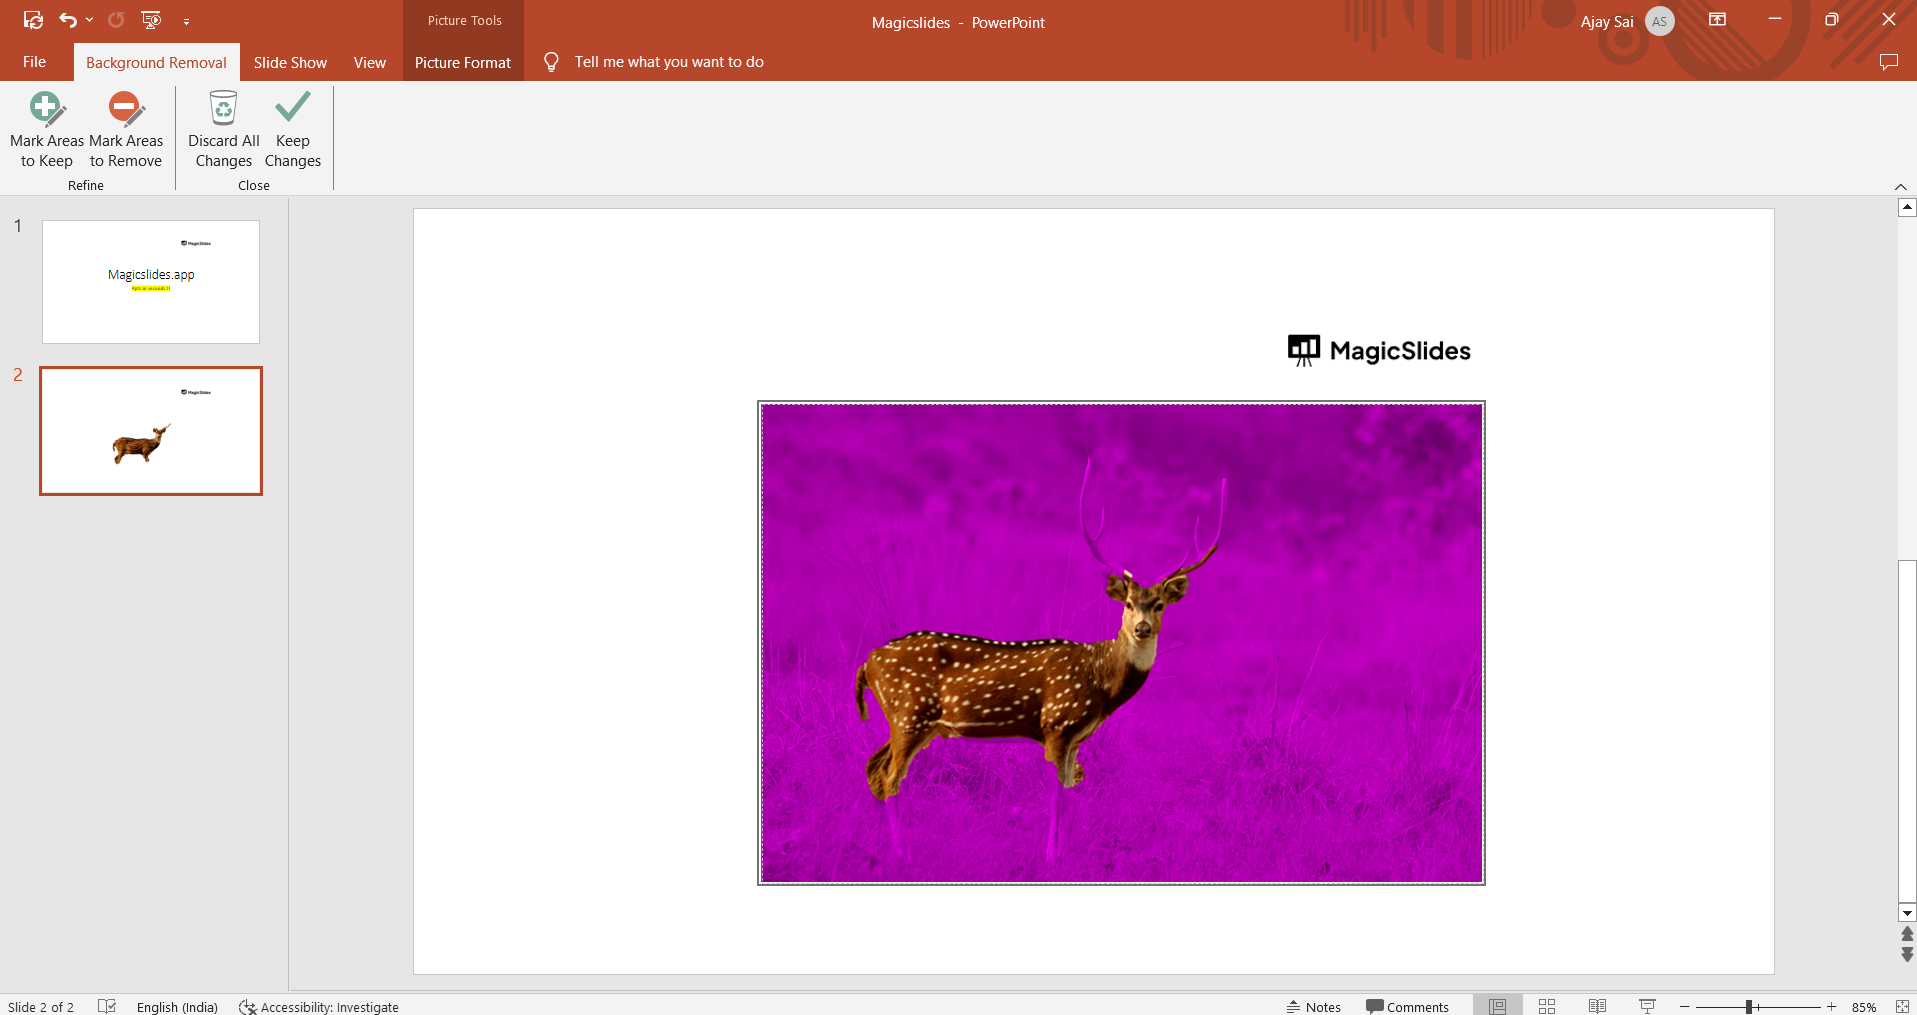This screenshot has width=1917, height=1015.
Task: Open the File menu
Action: click(34, 62)
